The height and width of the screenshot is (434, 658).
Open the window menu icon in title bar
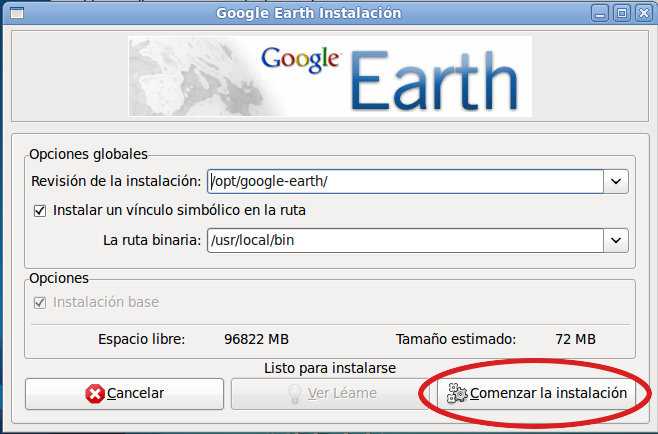click(x=13, y=13)
